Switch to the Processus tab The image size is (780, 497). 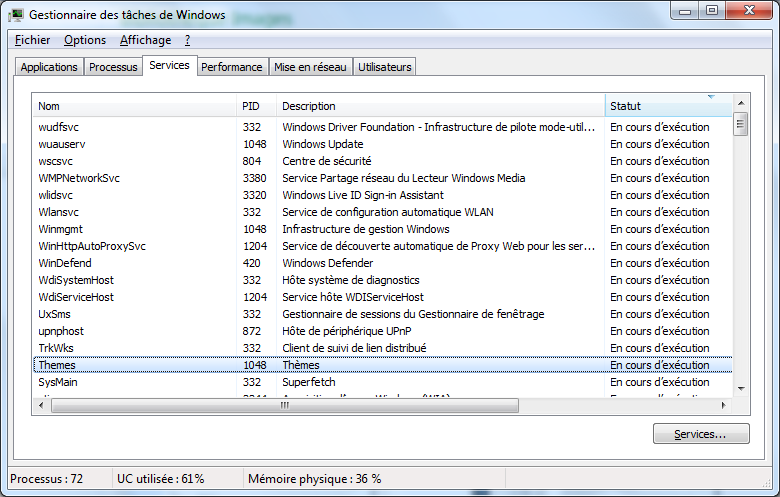click(x=113, y=67)
